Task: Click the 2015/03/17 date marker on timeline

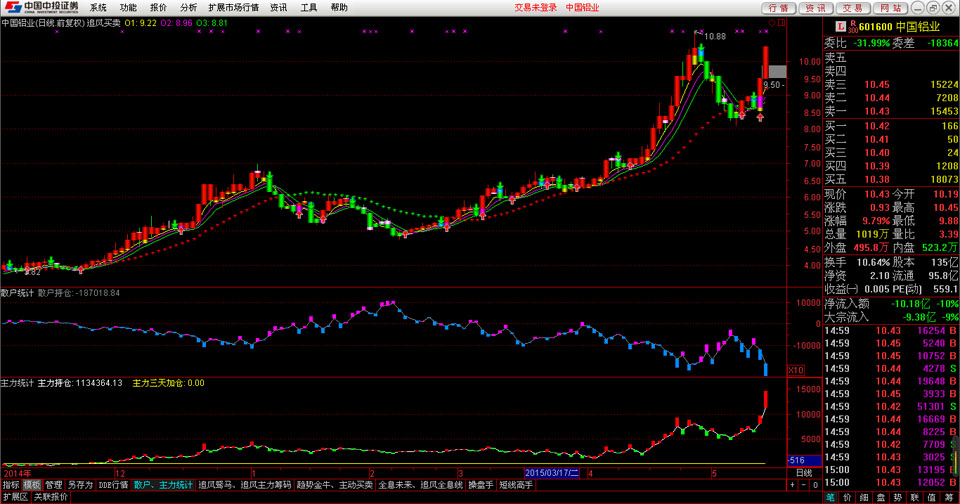Action: [x=551, y=473]
